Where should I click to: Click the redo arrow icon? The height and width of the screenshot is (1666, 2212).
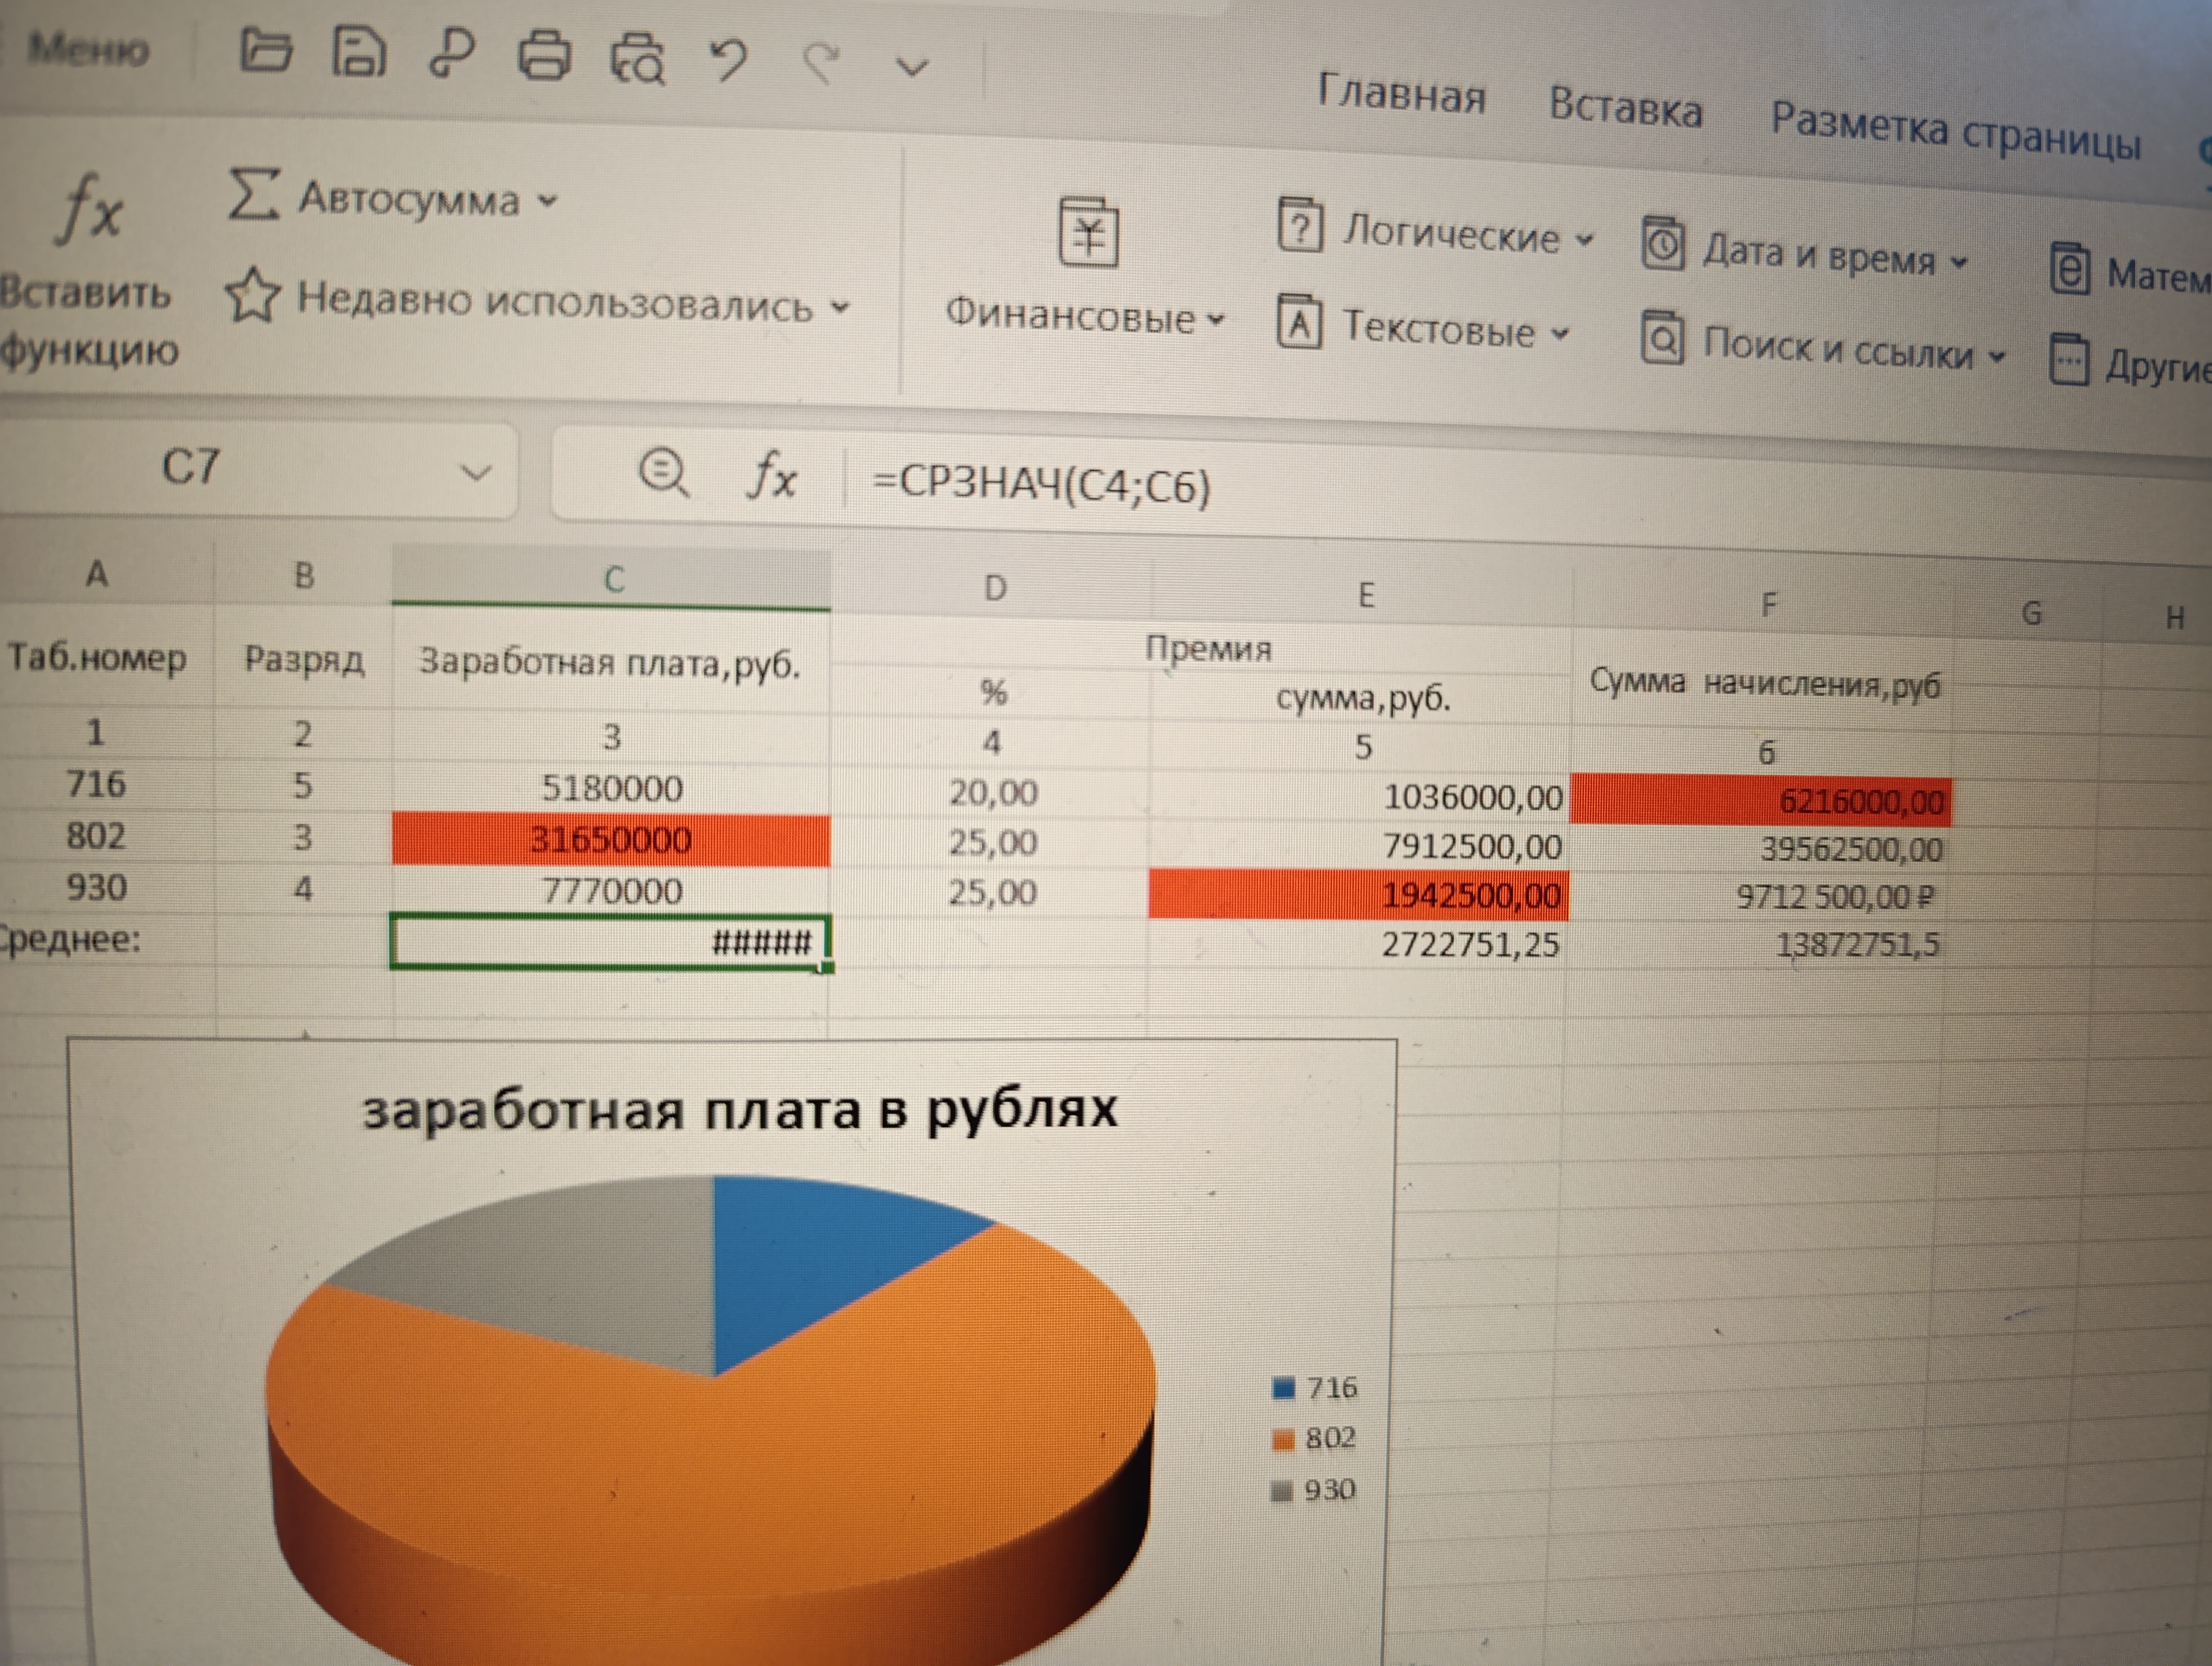822,63
